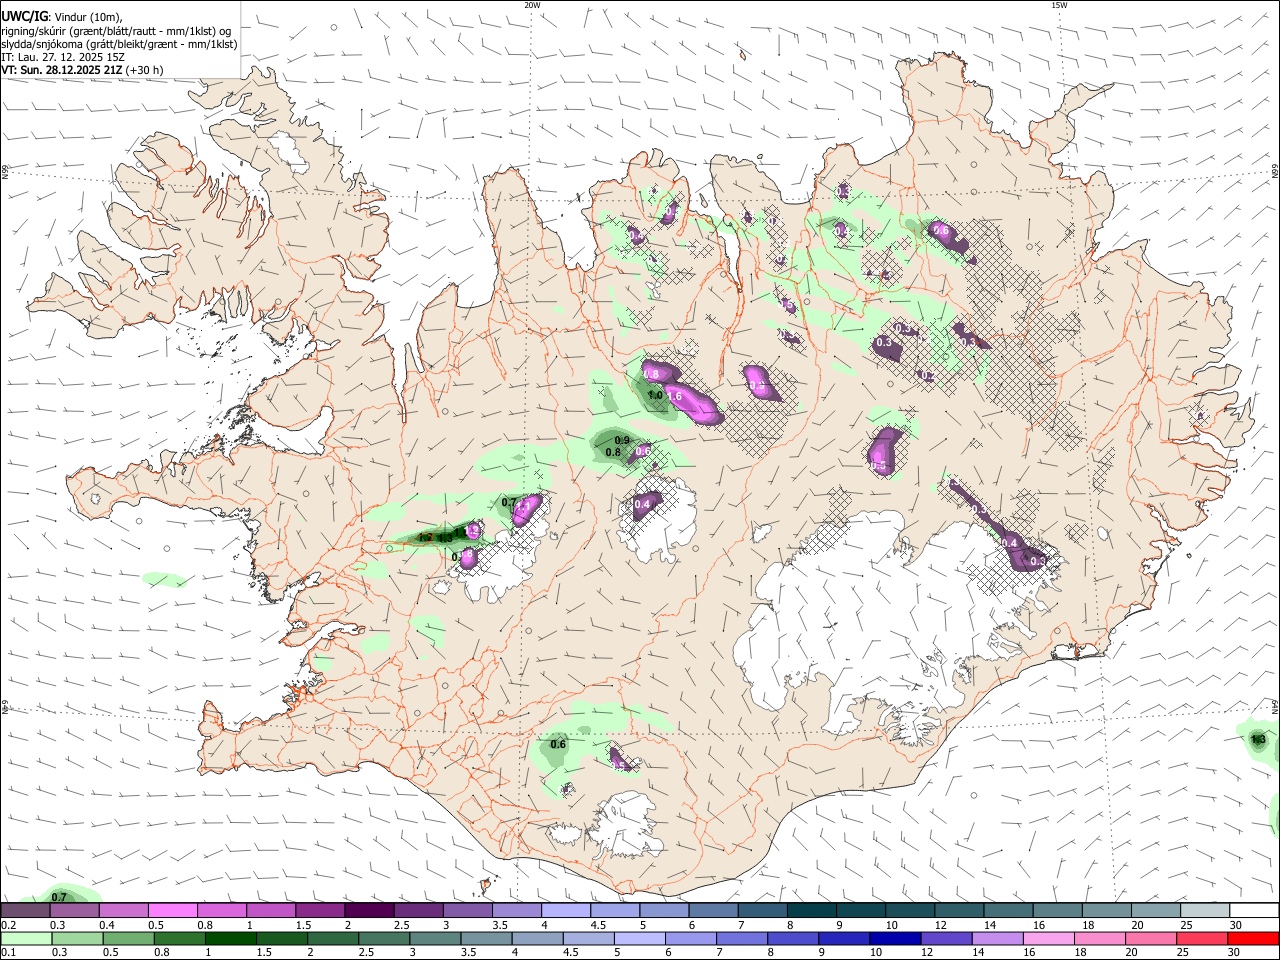This screenshot has width=1280, height=960.
Task: Click the 20W longitude label
Action: pos(532,5)
